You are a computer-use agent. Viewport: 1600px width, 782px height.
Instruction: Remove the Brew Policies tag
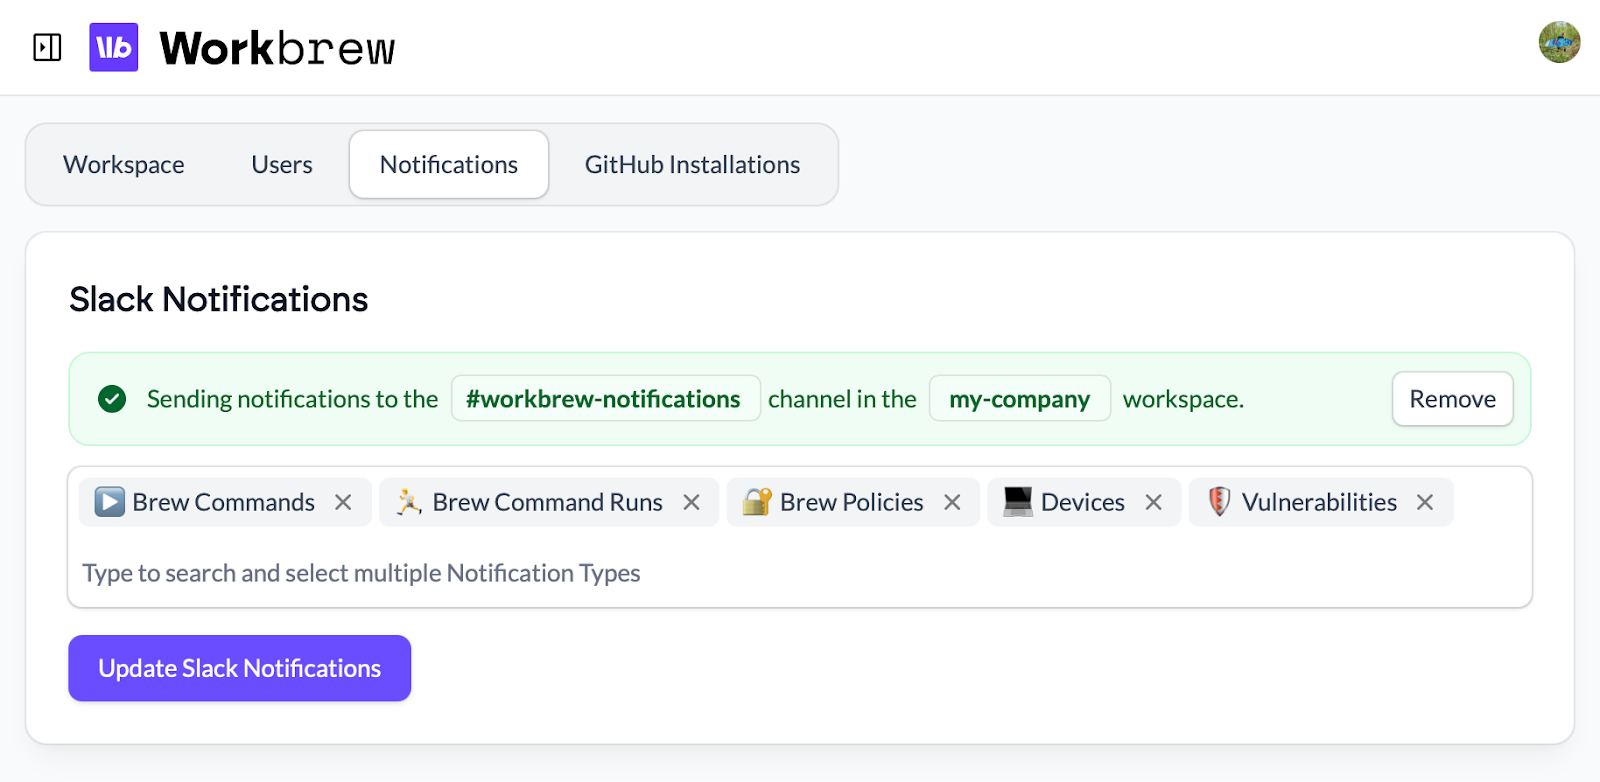pos(952,502)
